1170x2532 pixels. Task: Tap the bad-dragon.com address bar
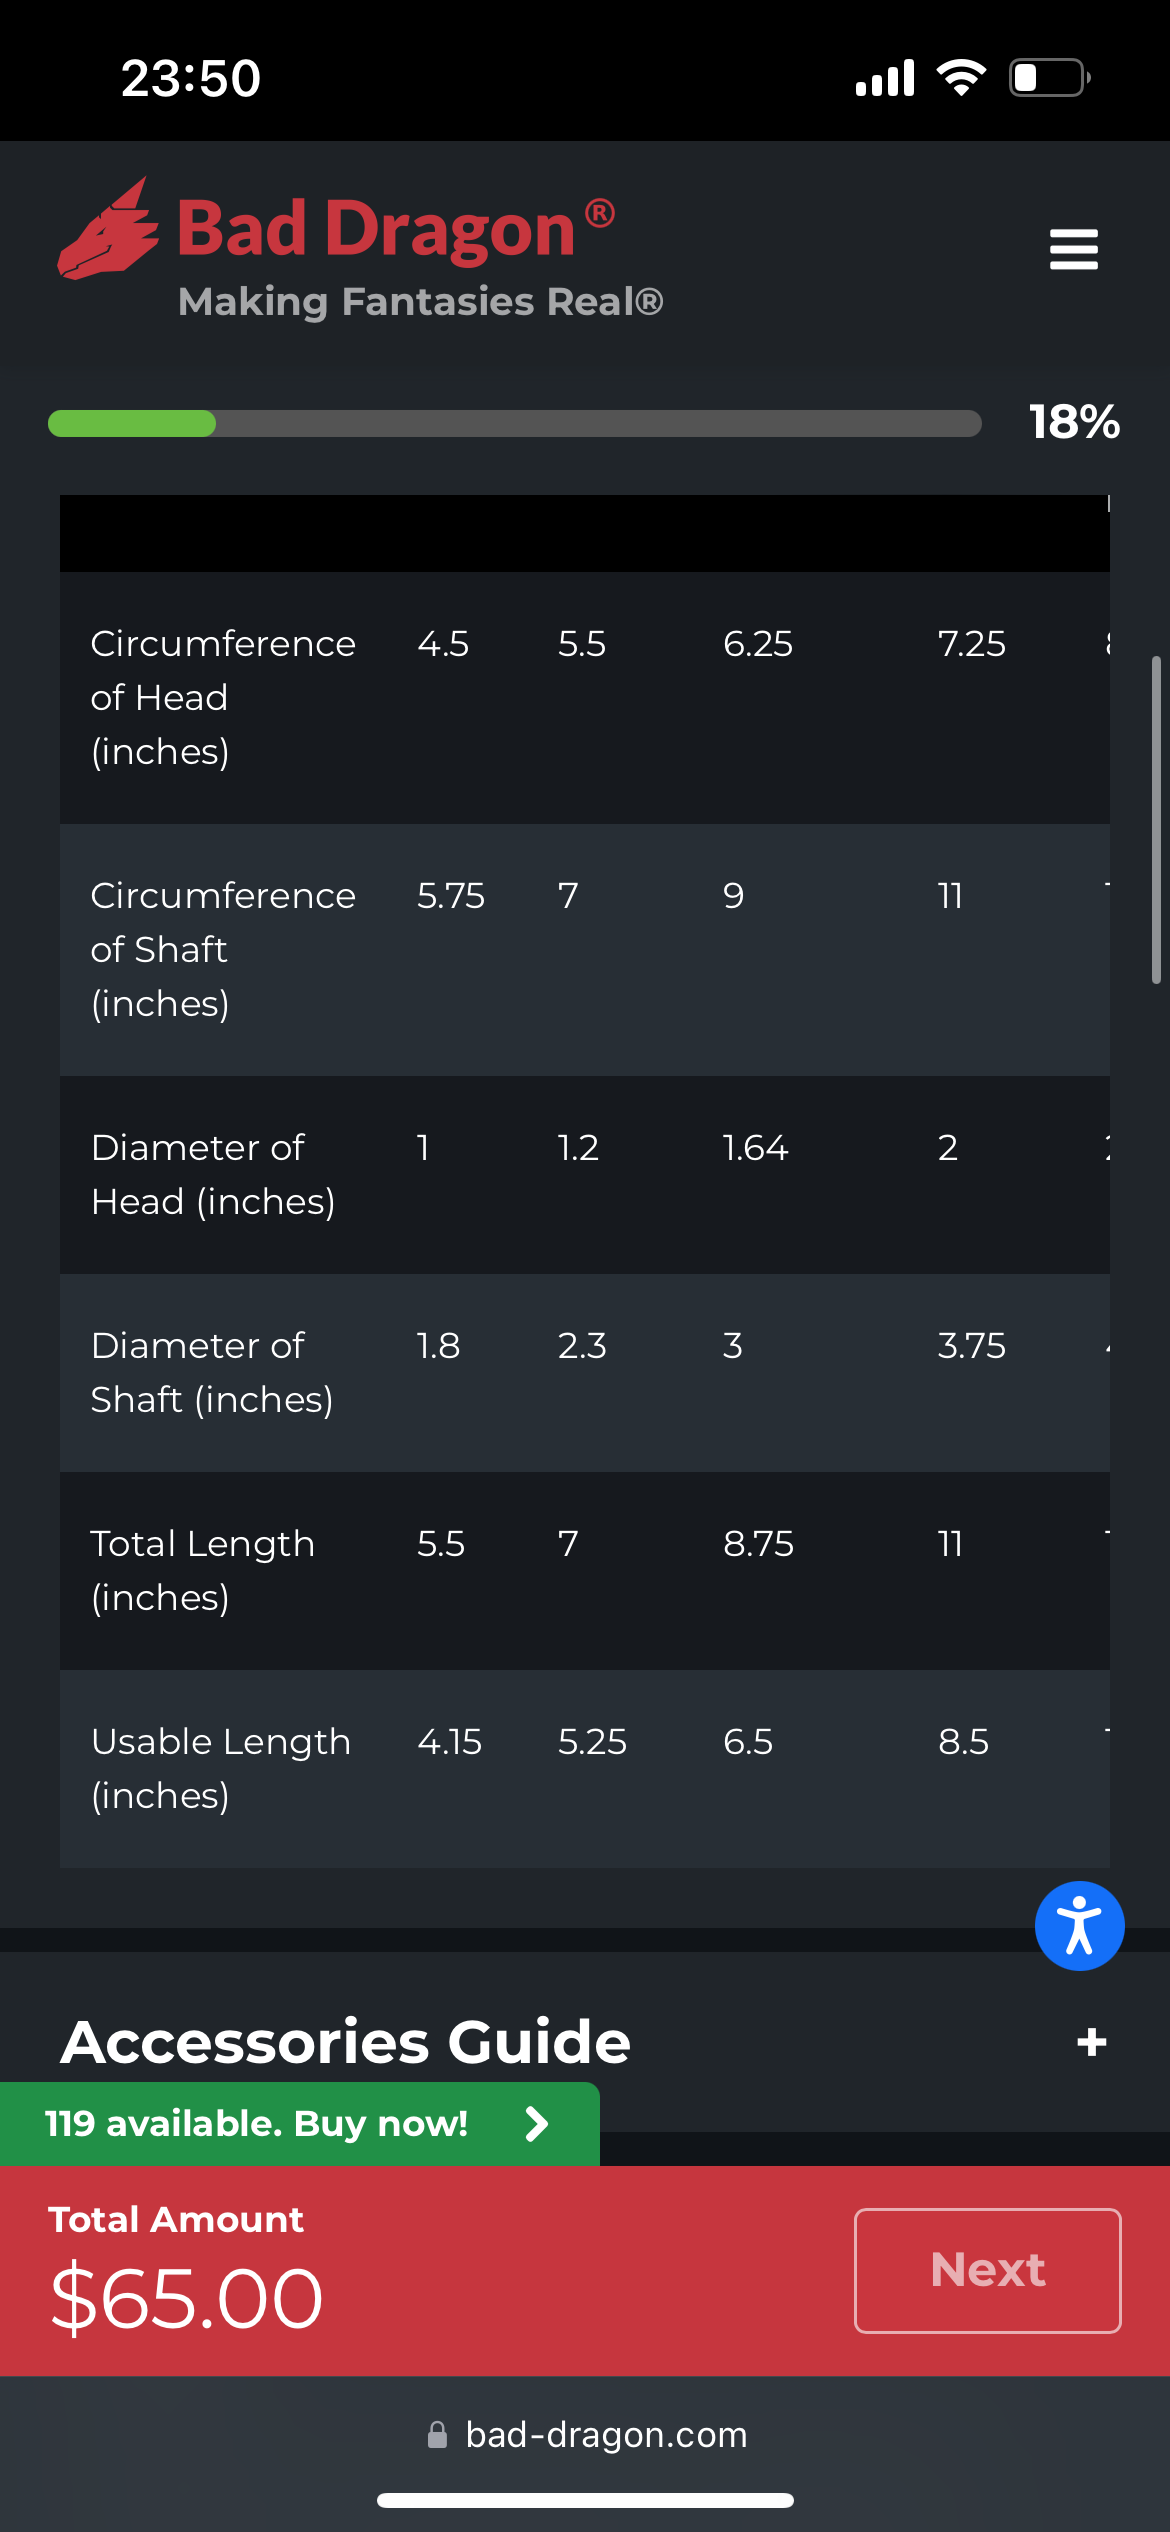click(606, 2434)
